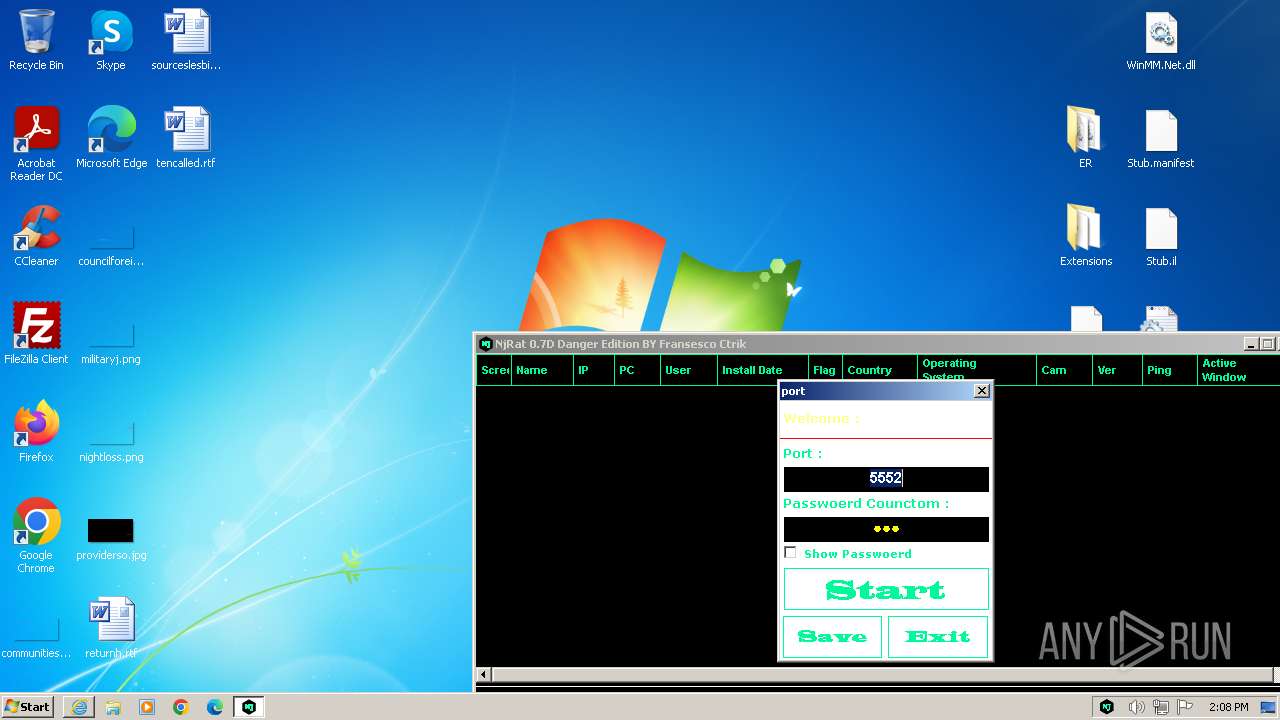
Task: Launch Microsoft Edge desktop shortcut
Action: click(111, 138)
